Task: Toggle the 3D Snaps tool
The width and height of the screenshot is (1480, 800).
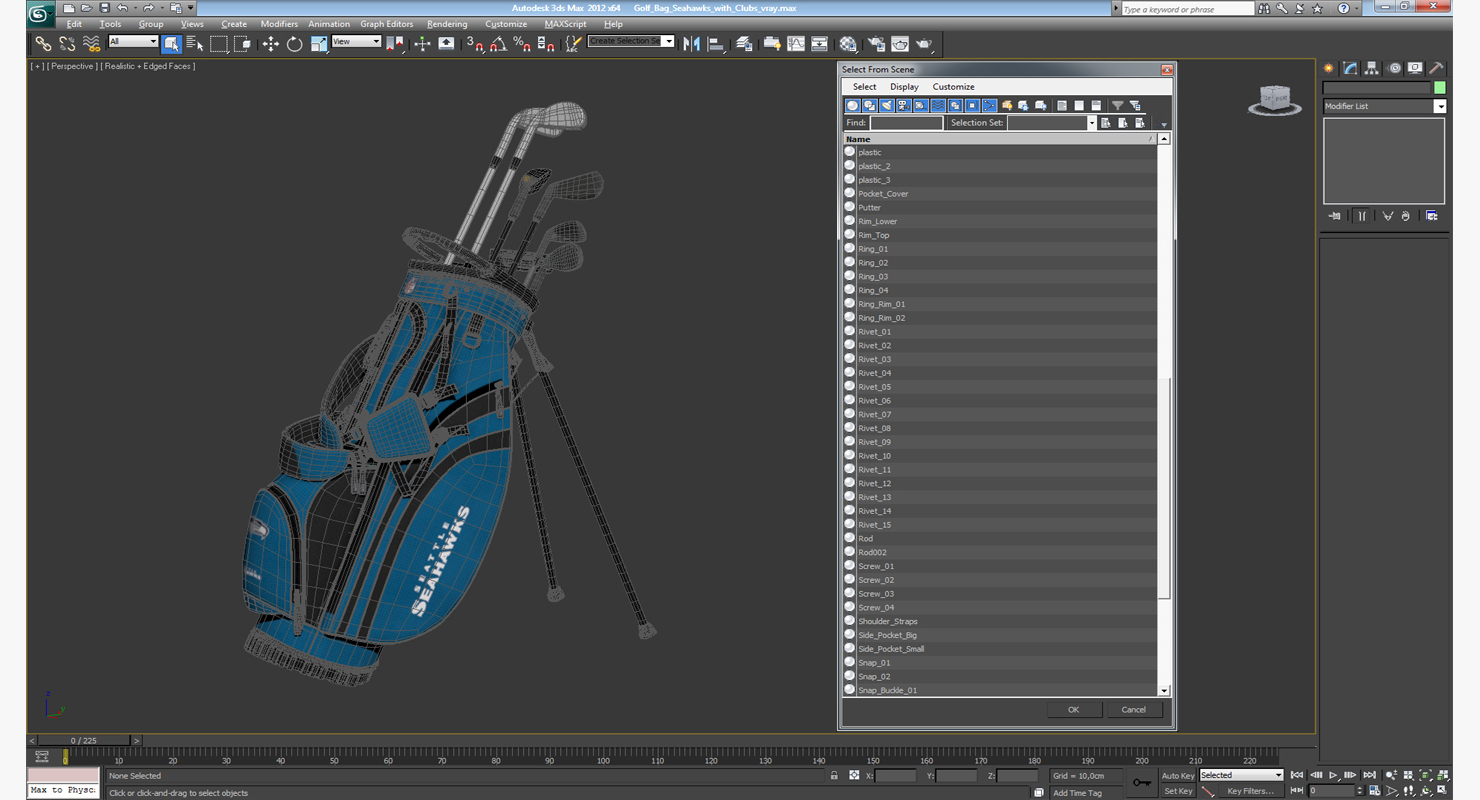Action: click(475, 44)
